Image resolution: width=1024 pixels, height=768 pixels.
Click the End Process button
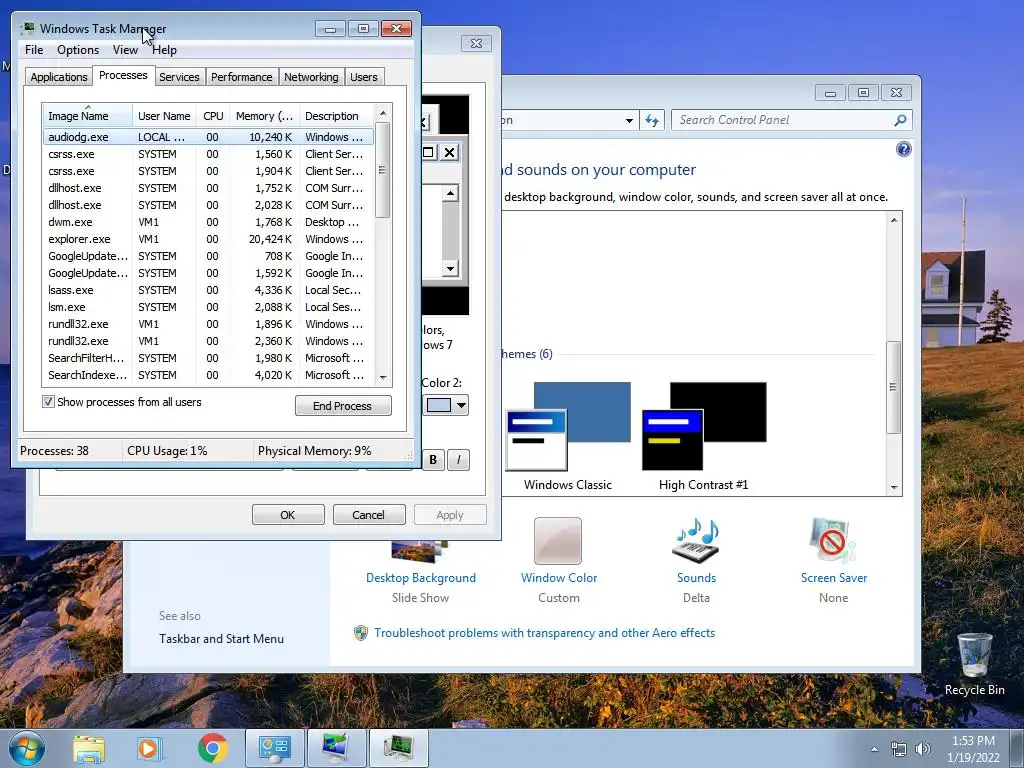pos(343,406)
